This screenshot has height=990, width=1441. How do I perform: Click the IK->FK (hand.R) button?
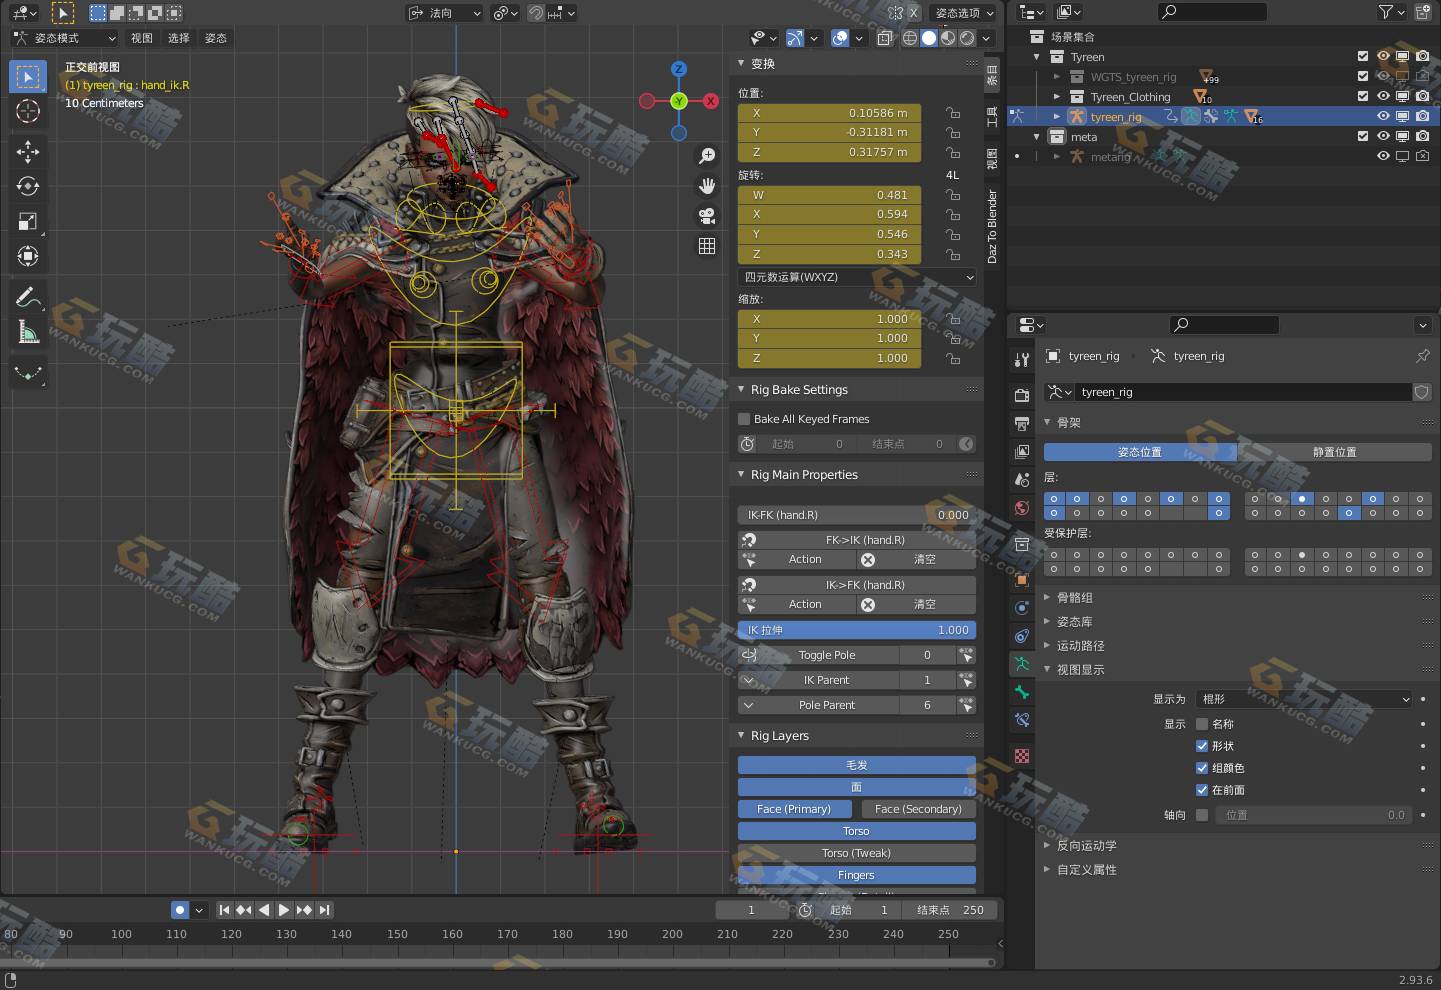tap(857, 585)
